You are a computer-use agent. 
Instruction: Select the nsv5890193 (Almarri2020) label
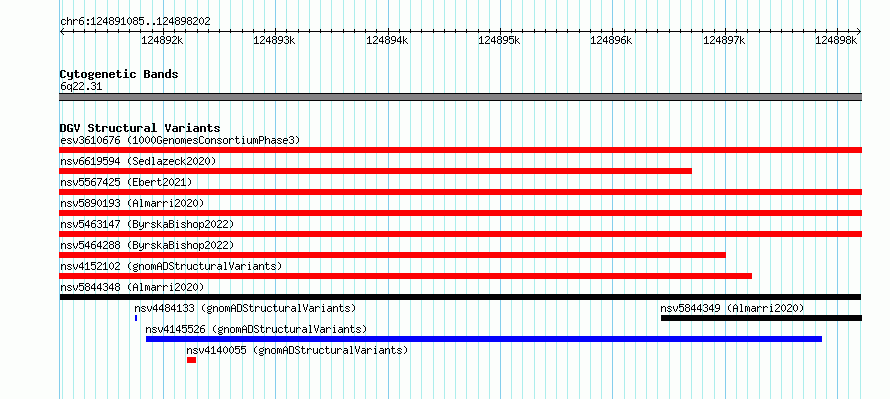132,203
